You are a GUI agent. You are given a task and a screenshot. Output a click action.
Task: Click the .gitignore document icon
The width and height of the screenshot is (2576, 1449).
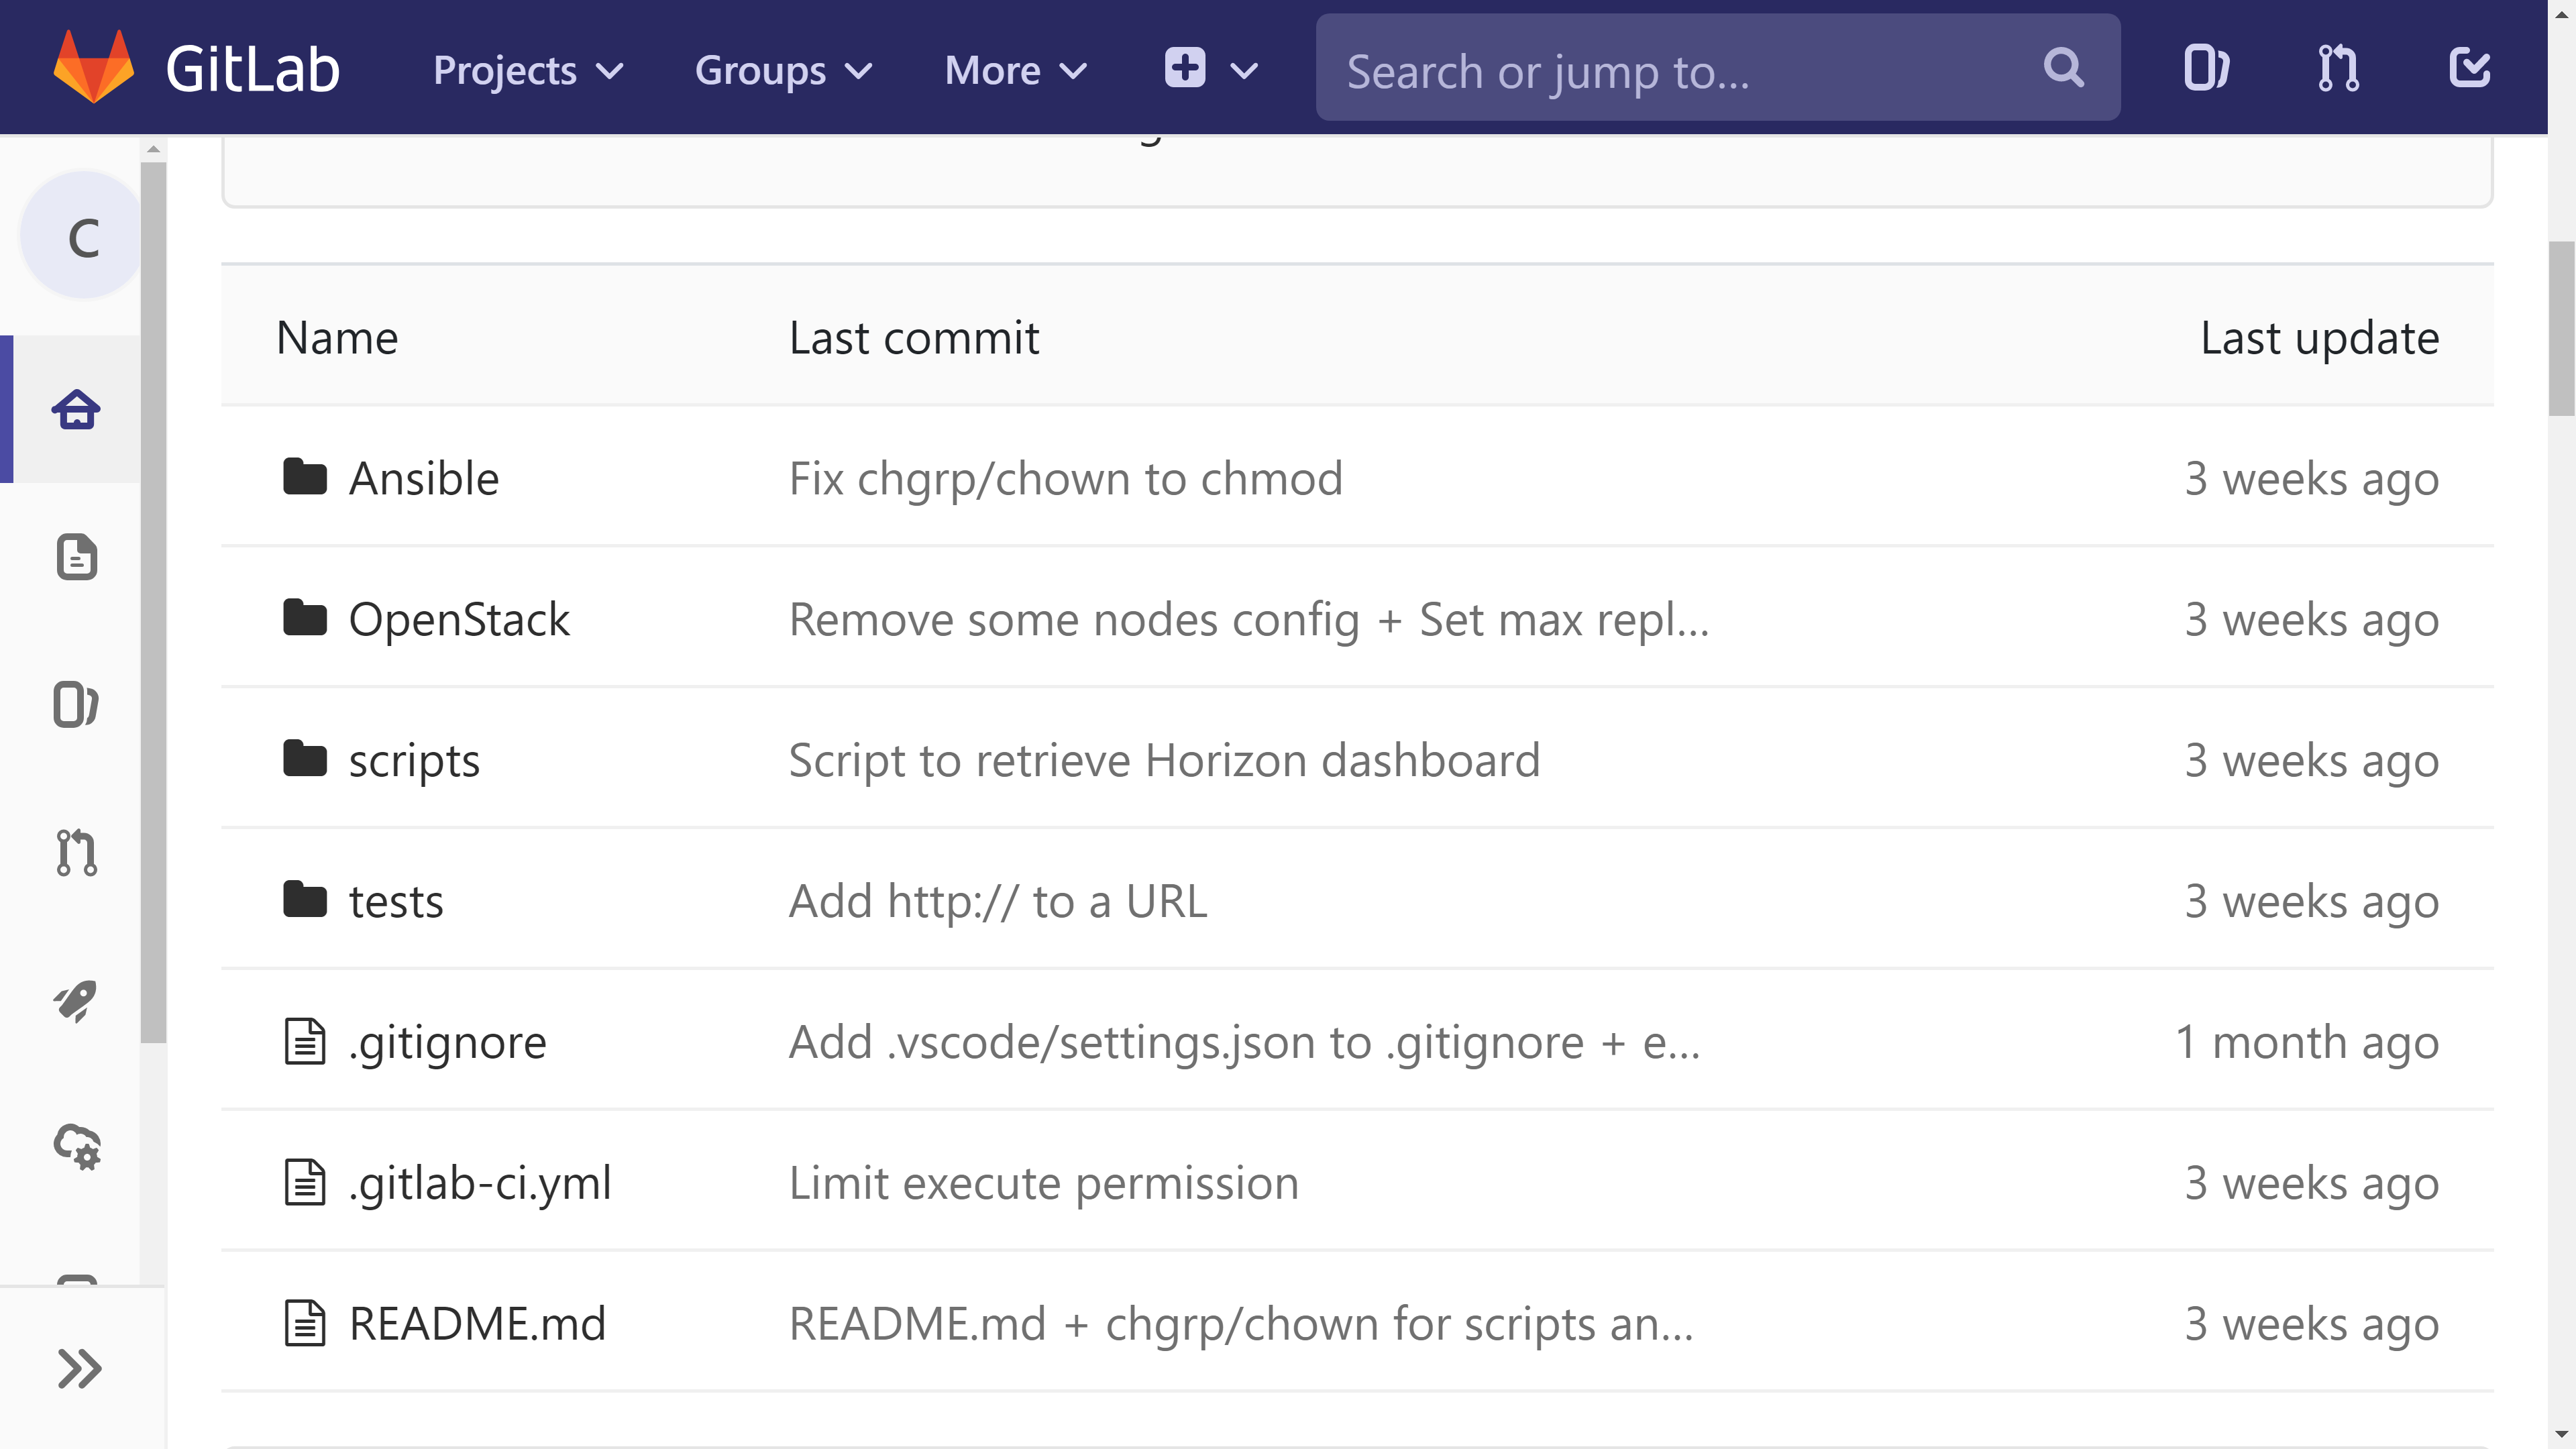[x=304, y=1042]
